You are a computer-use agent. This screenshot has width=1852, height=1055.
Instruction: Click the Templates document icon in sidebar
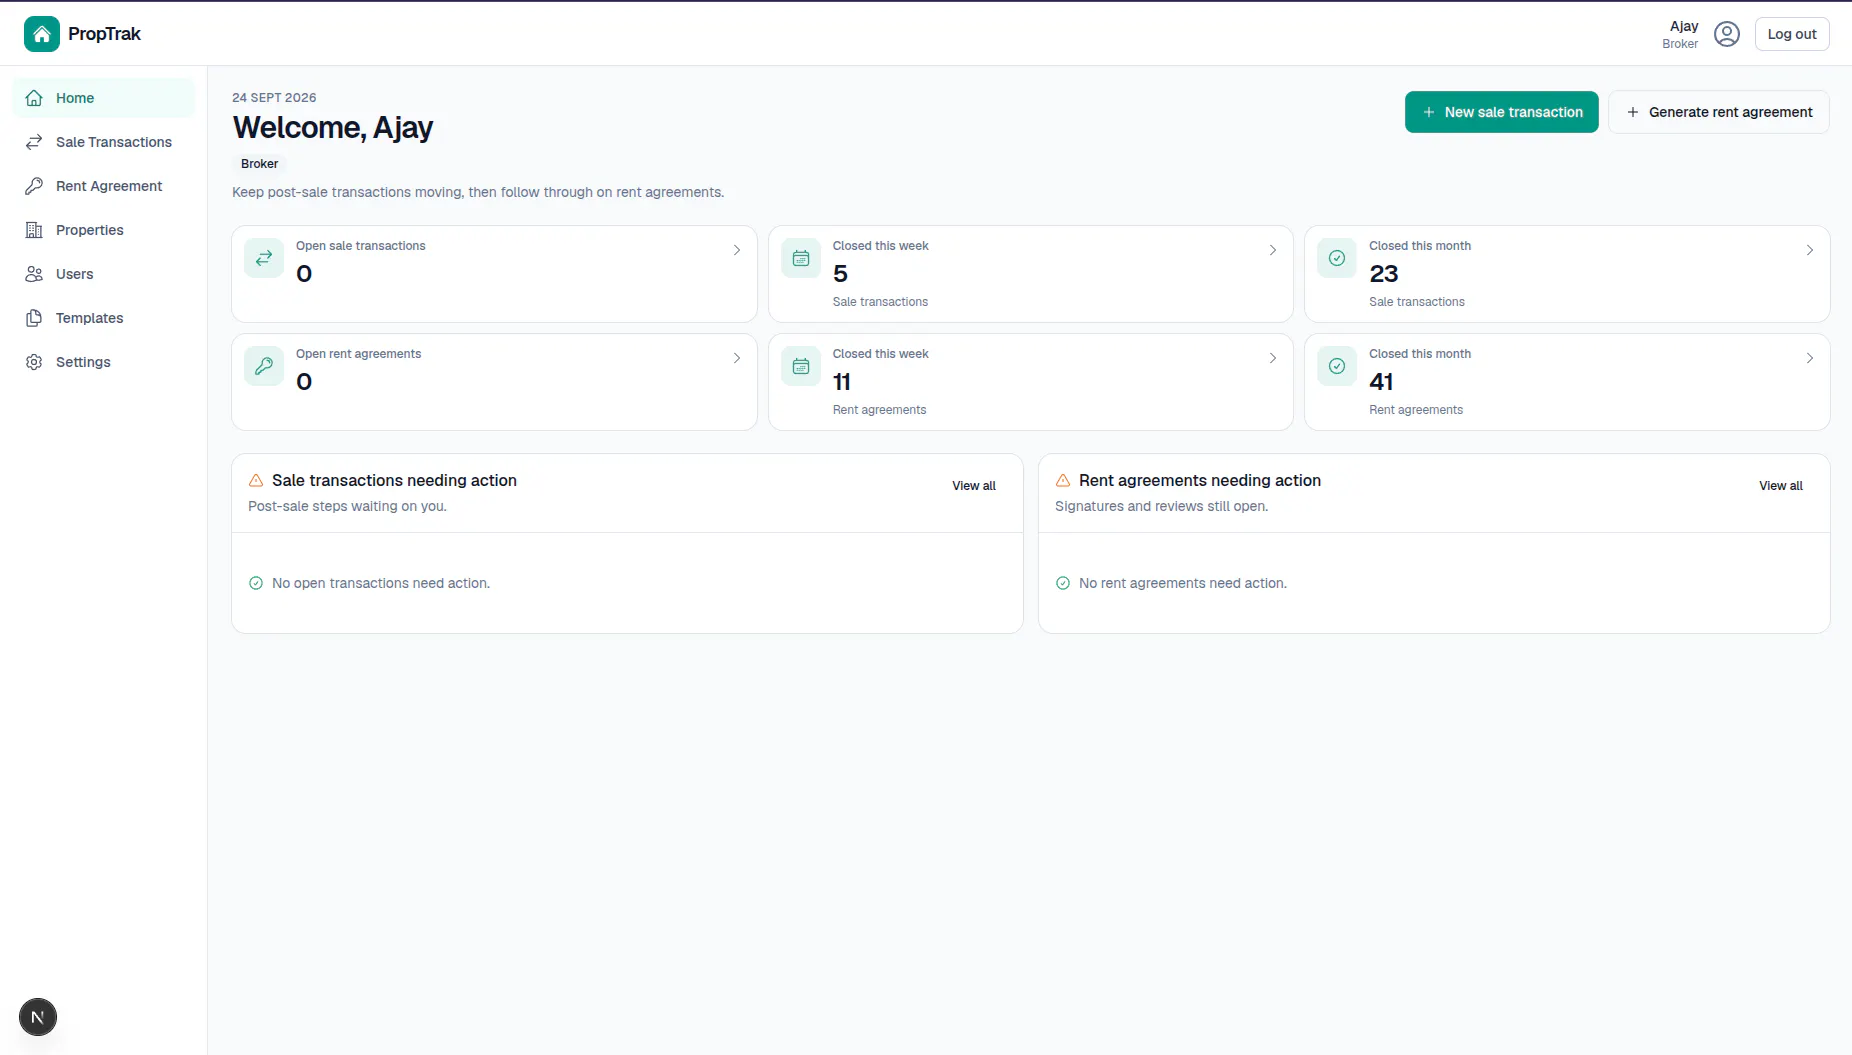coord(34,318)
